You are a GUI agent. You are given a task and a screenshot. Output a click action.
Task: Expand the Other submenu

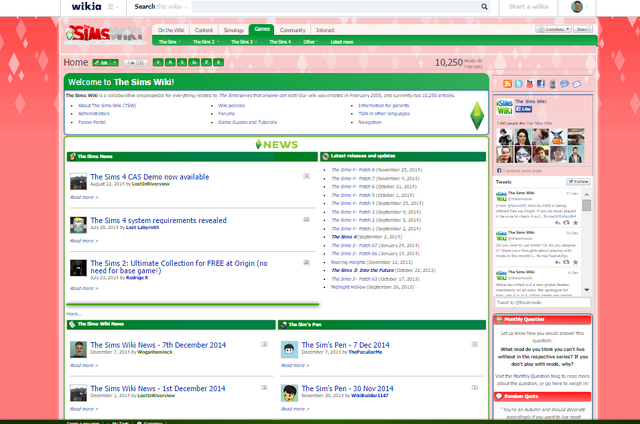click(311, 42)
